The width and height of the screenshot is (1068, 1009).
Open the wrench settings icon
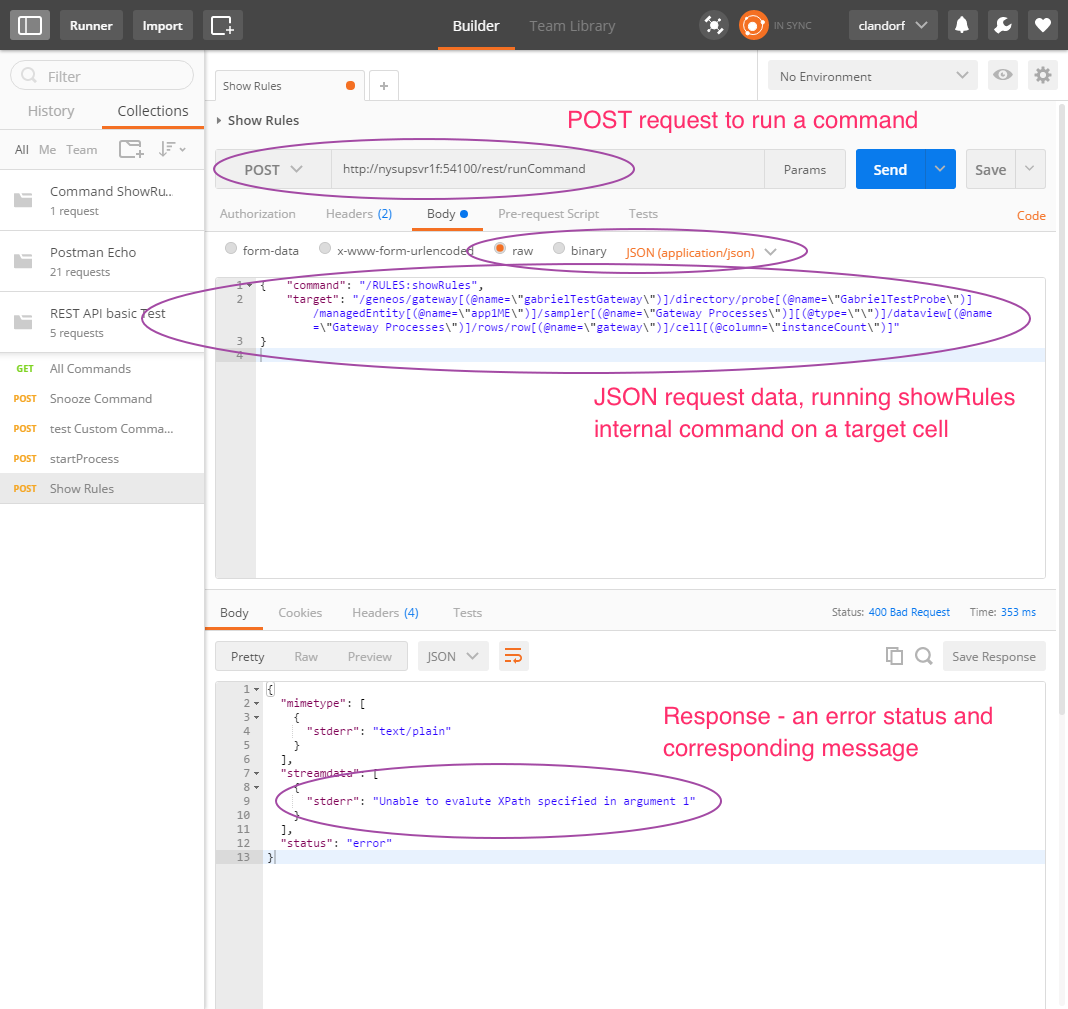[1003, 25]
